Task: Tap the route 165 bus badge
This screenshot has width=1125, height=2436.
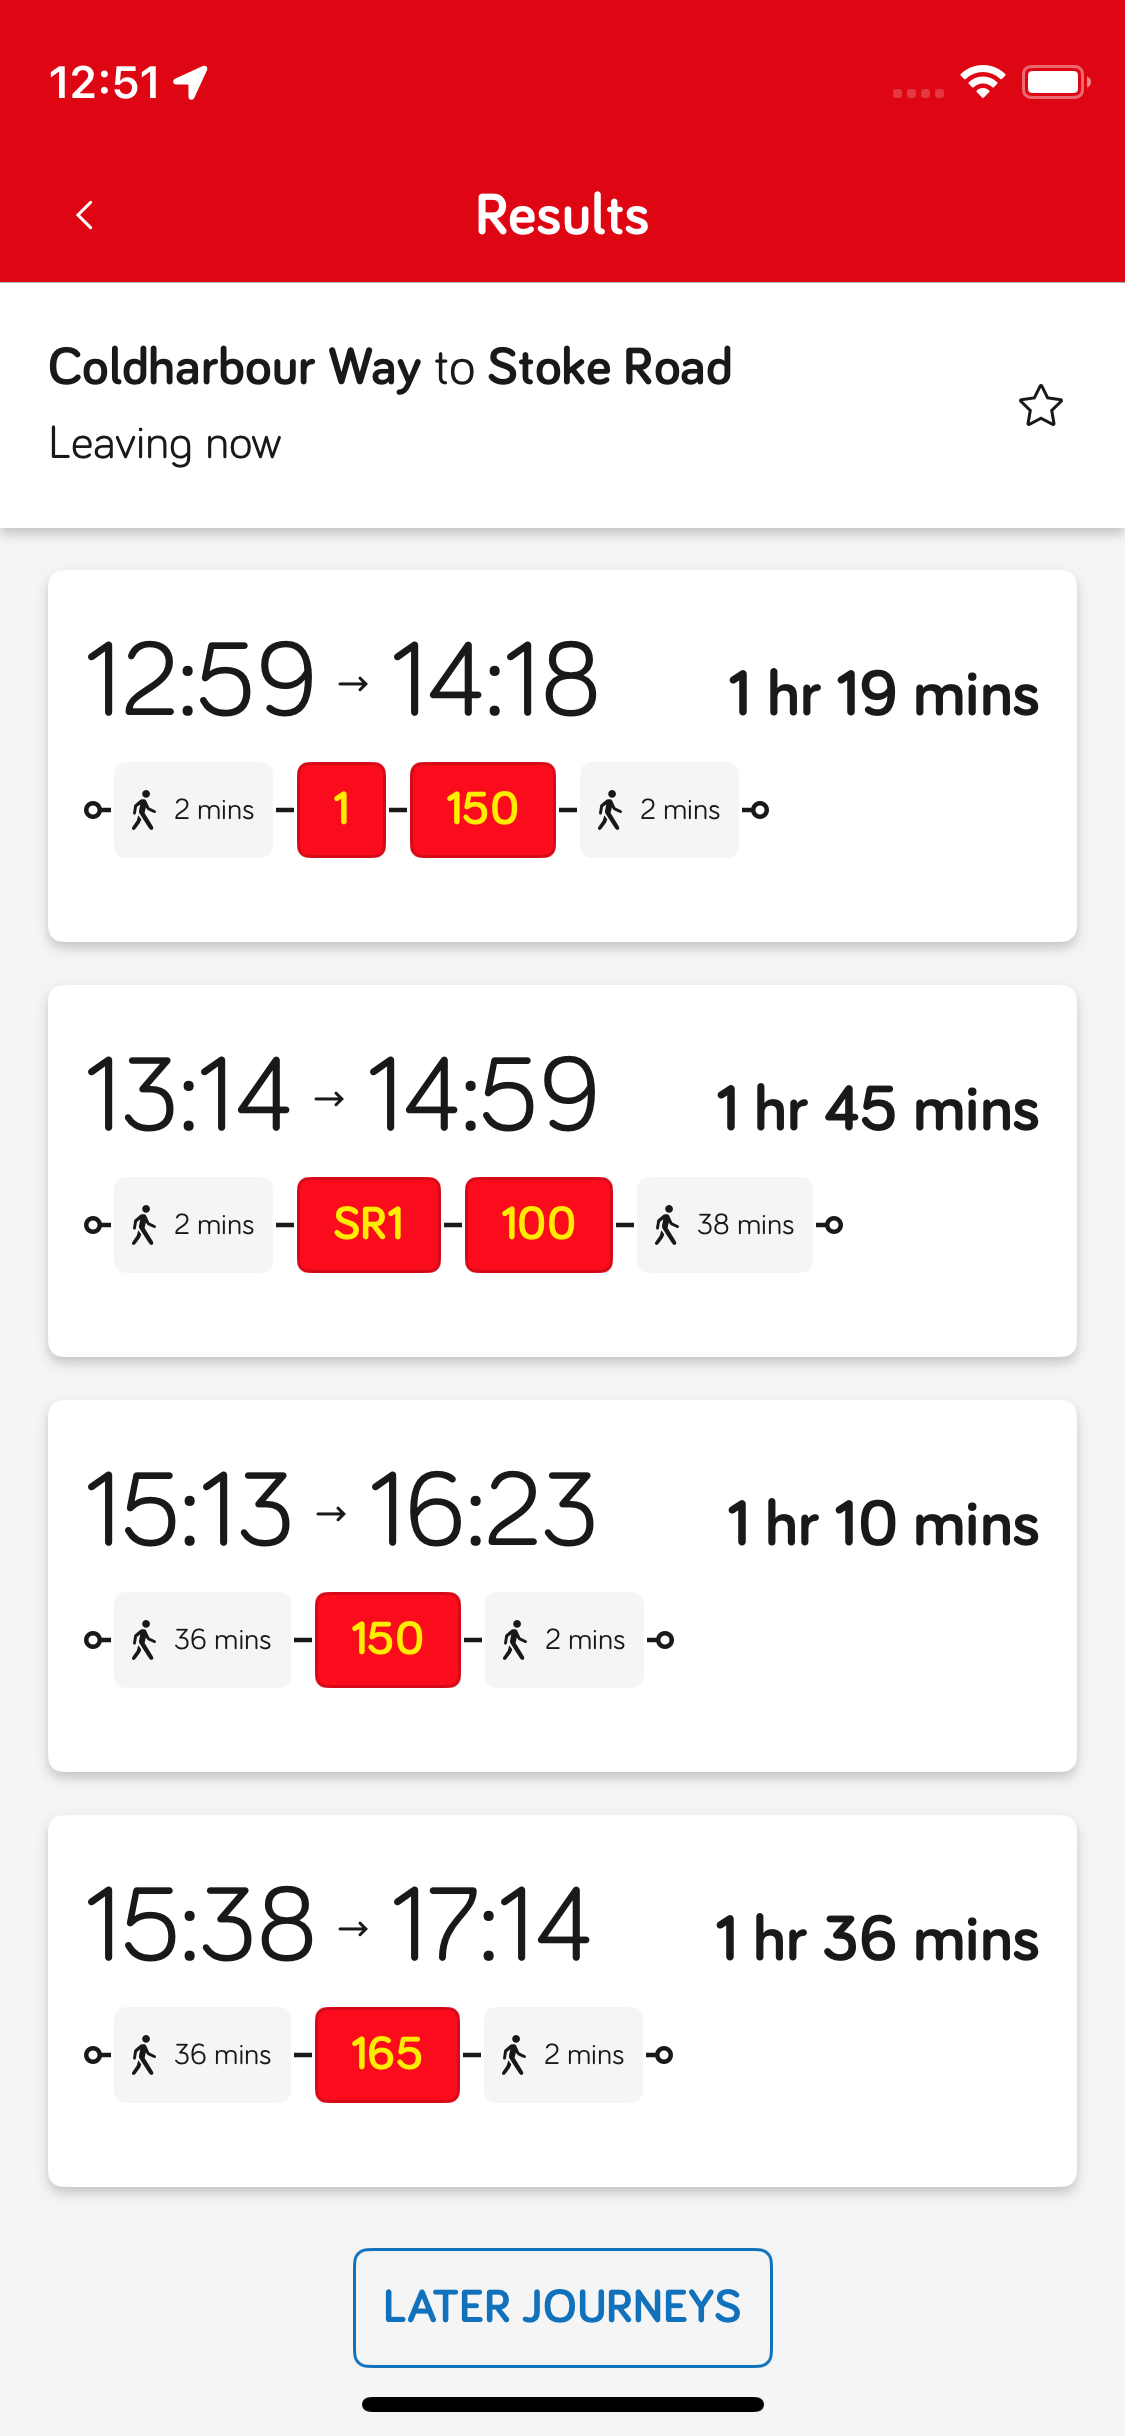Action: pos(387,2054)
